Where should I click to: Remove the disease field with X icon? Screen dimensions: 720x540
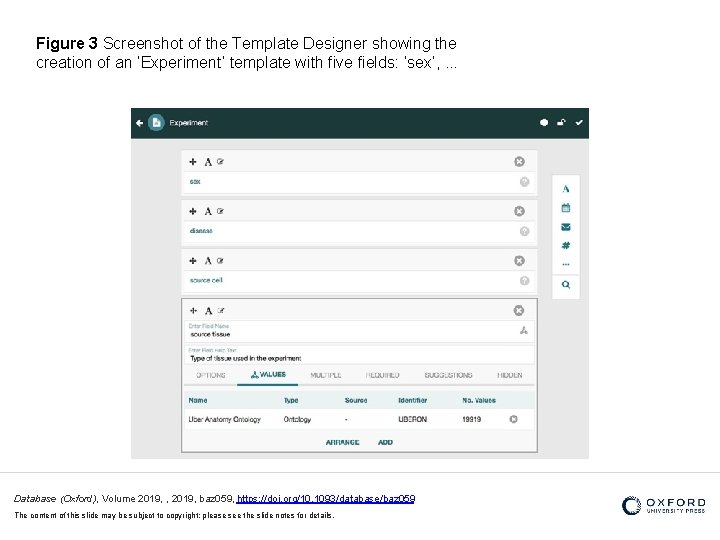[519, 211]
